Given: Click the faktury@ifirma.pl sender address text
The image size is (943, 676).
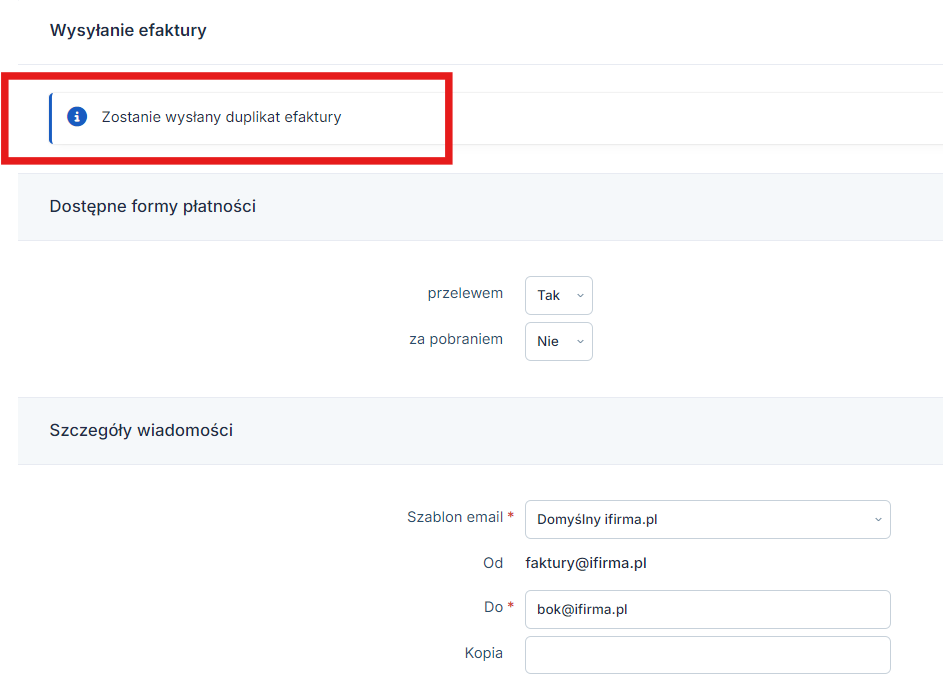Looking at the screenshot, I should pos(586,563).
